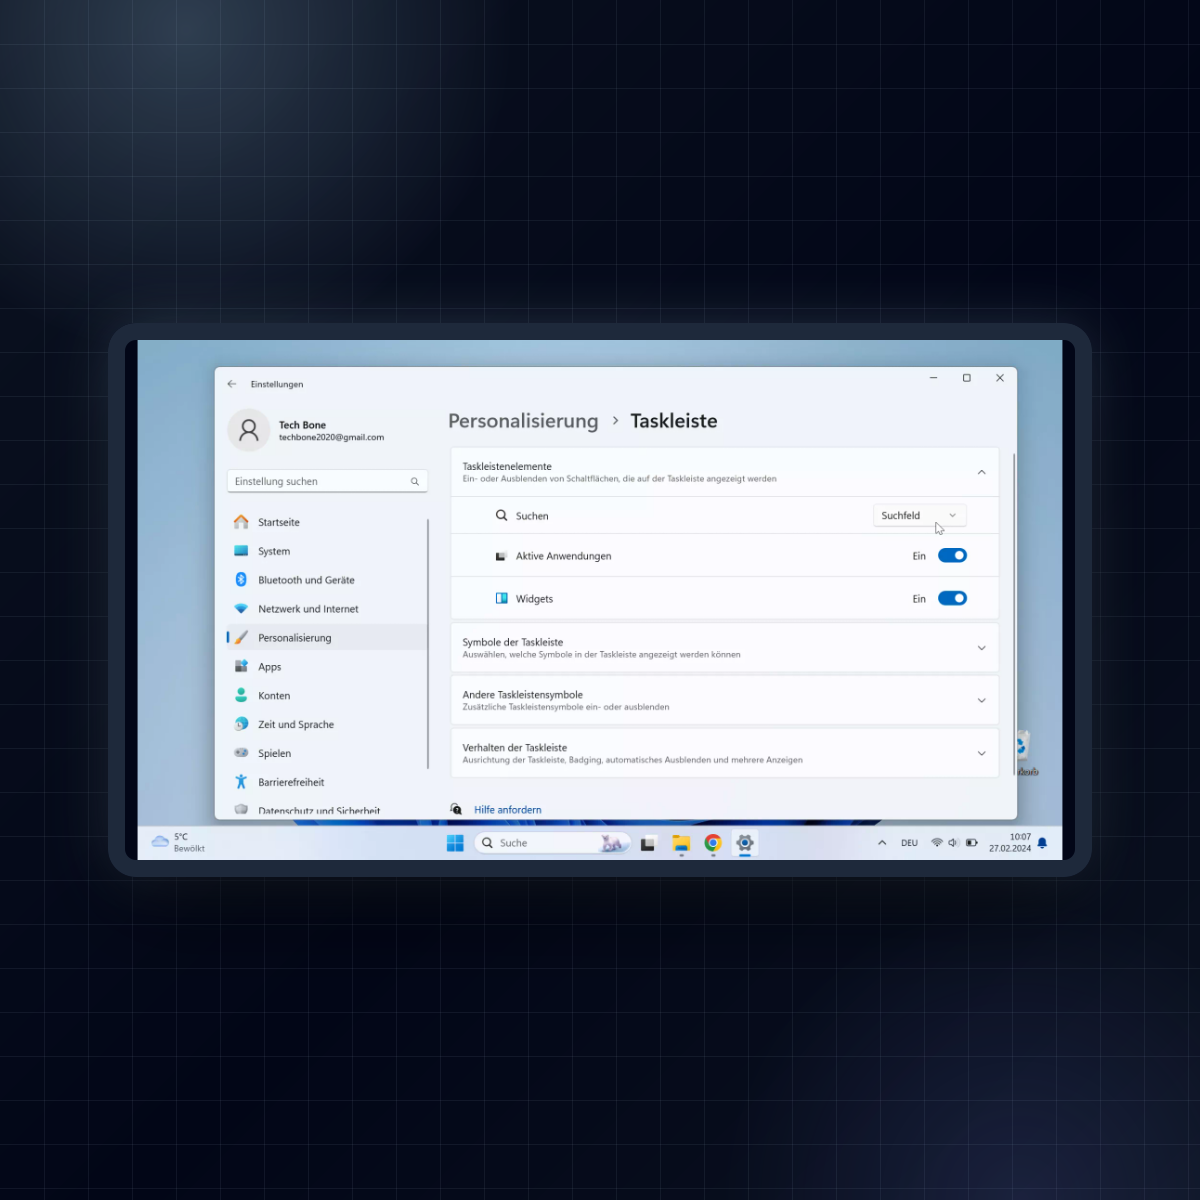Click the Taskleiste heading text

(674, 421)
